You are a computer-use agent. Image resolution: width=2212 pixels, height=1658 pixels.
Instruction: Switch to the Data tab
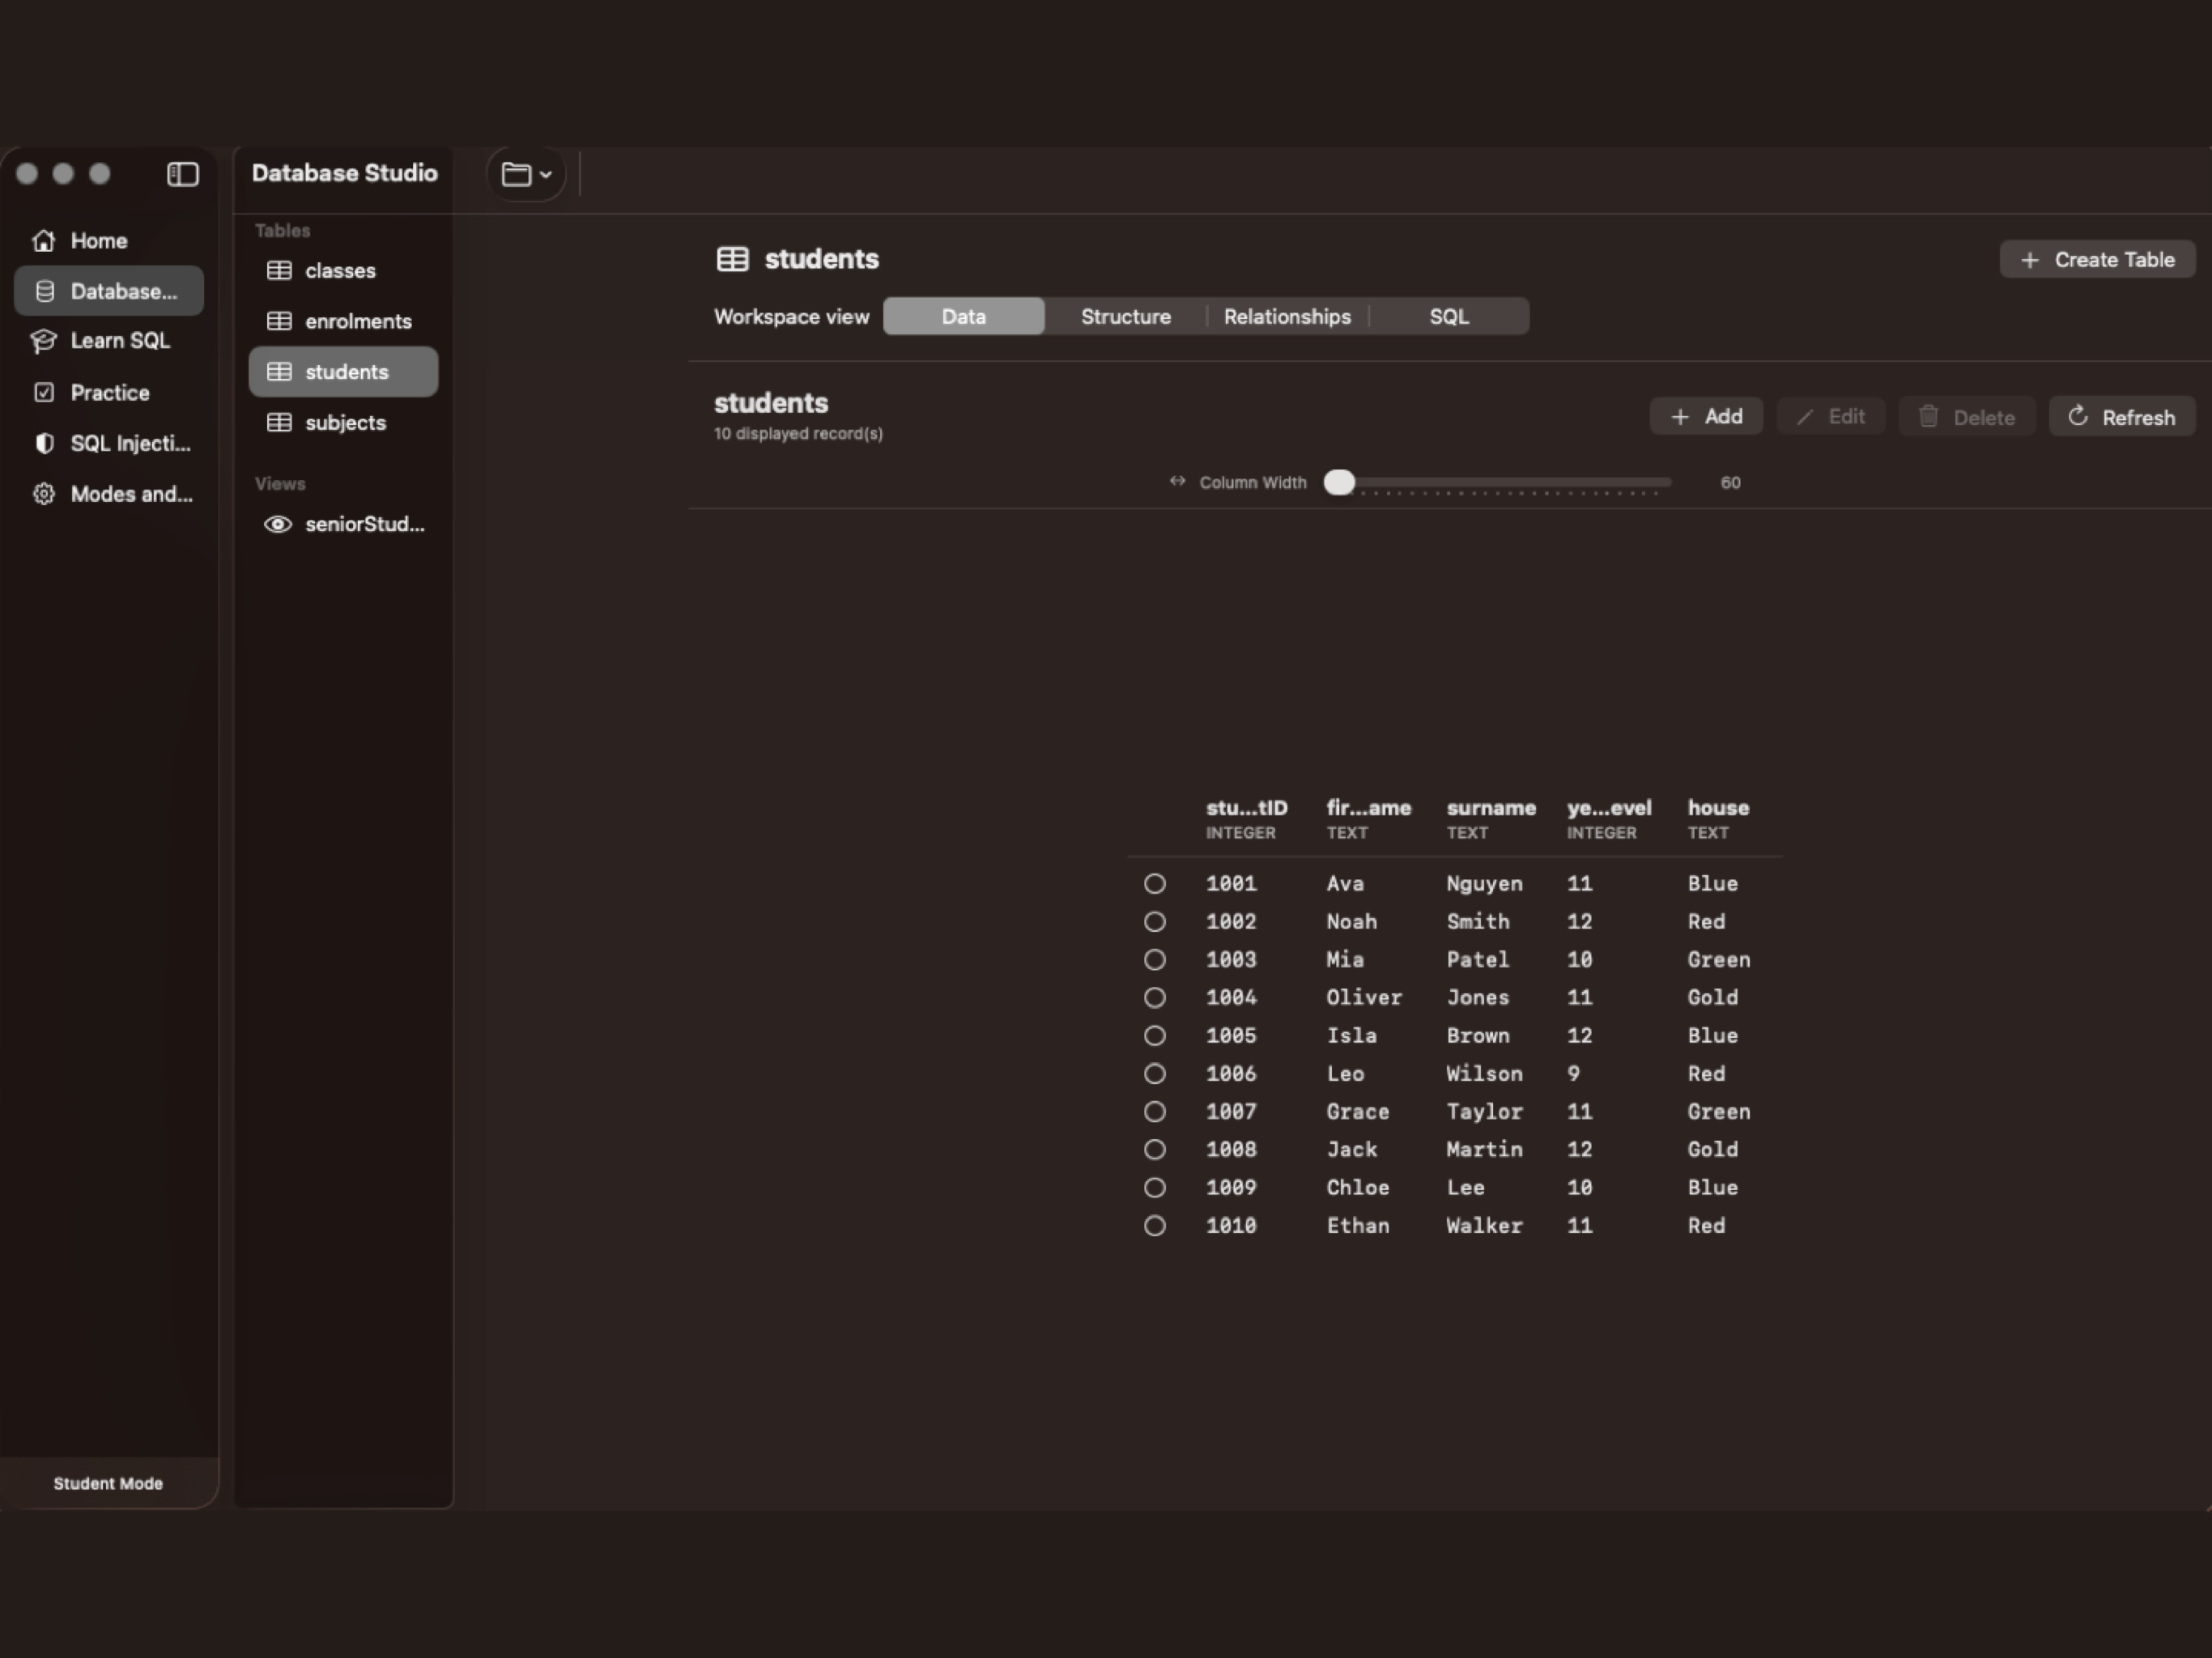click(964, 317)
